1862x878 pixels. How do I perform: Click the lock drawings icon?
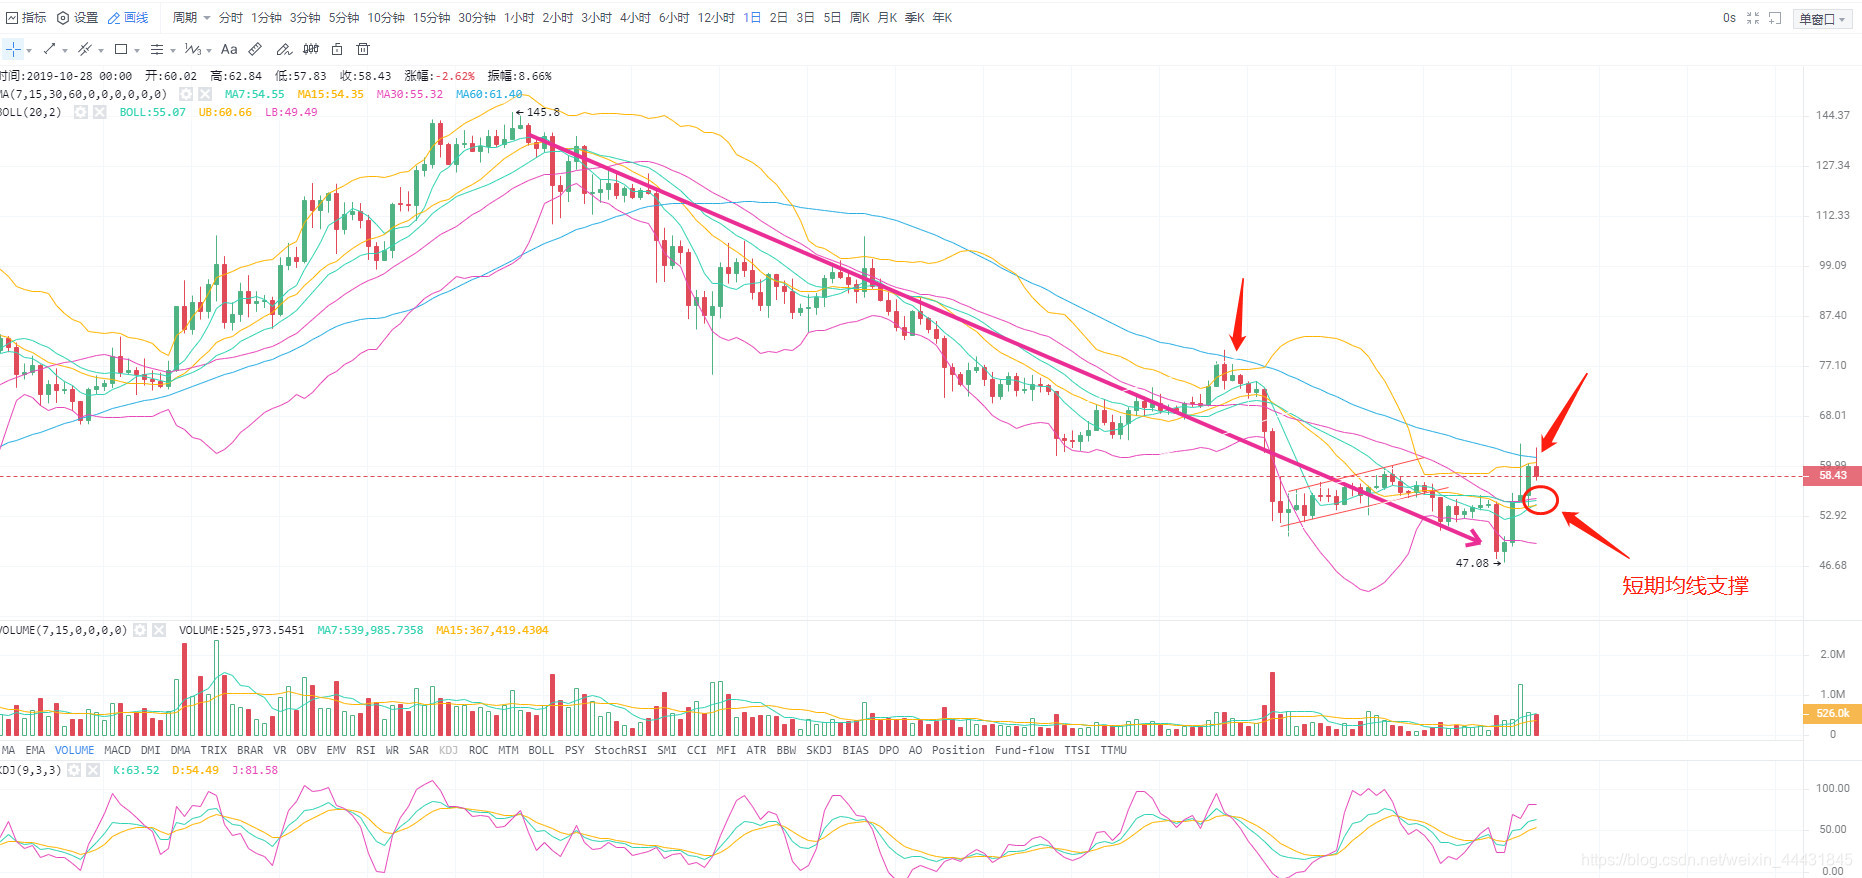pos(337,49)
